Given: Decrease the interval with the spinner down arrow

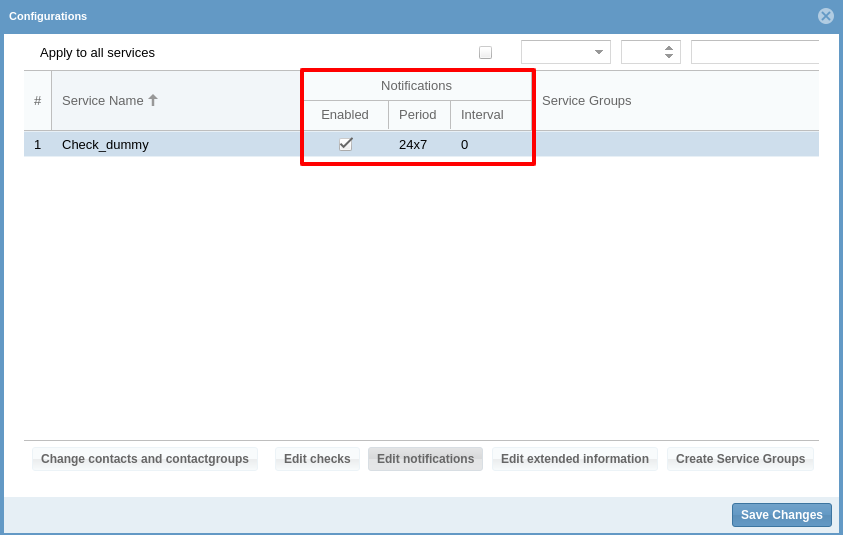Looking at the screenshot, I should coord(669,57).
